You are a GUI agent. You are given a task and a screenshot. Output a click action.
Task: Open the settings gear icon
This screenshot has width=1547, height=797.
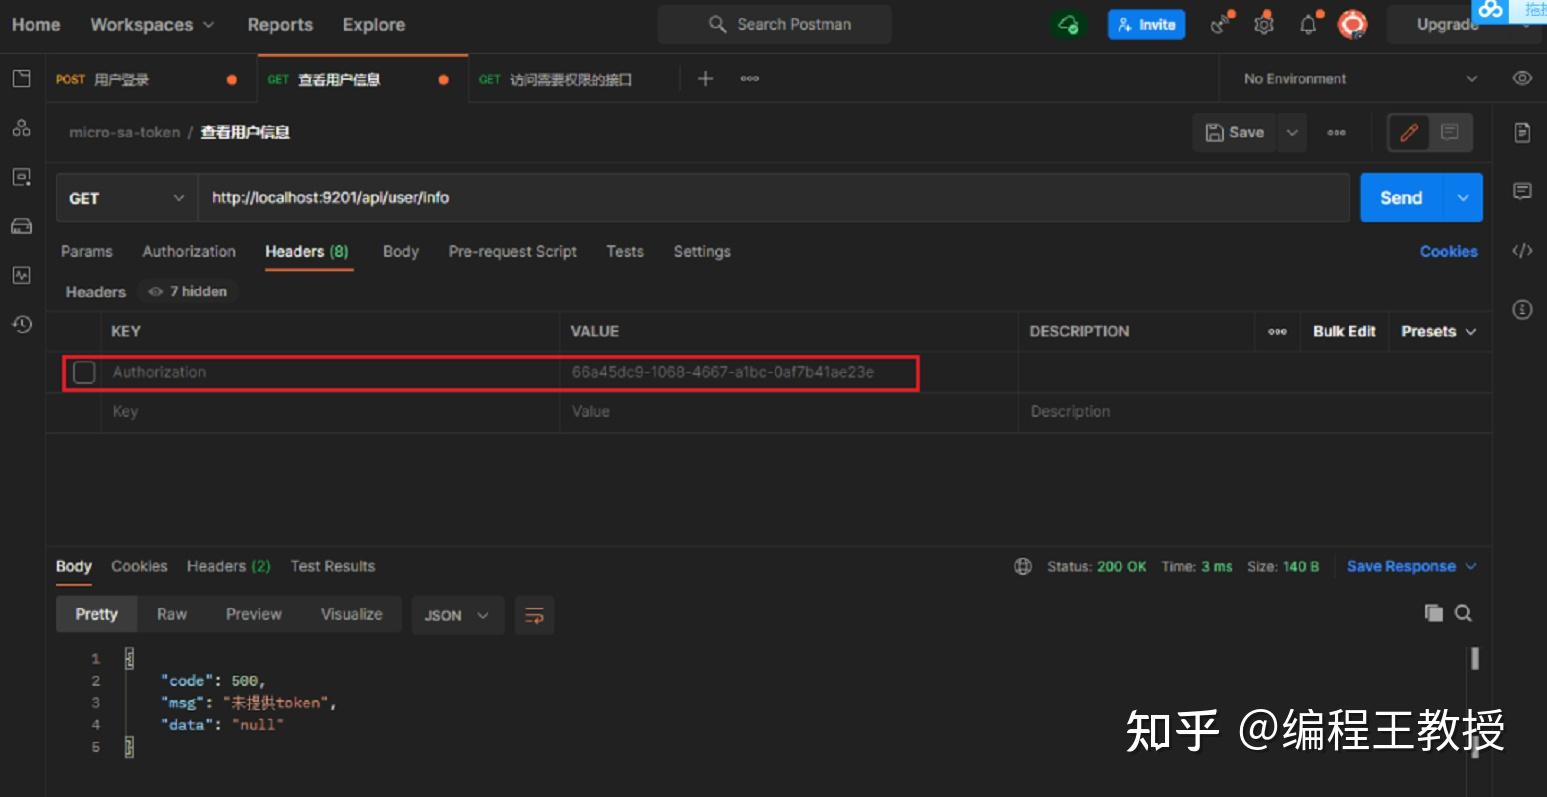1264,25
